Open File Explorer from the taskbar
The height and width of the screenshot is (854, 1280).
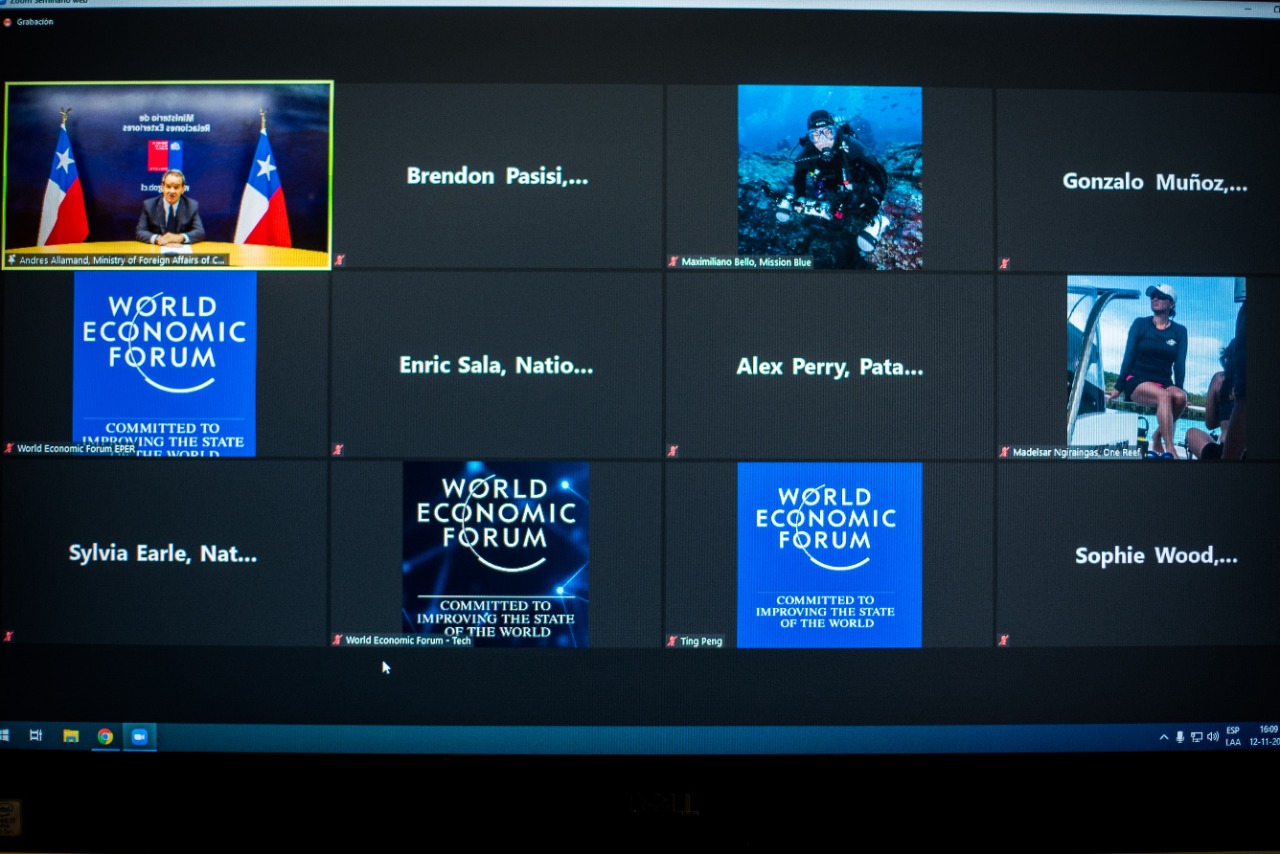pos(71,736)
